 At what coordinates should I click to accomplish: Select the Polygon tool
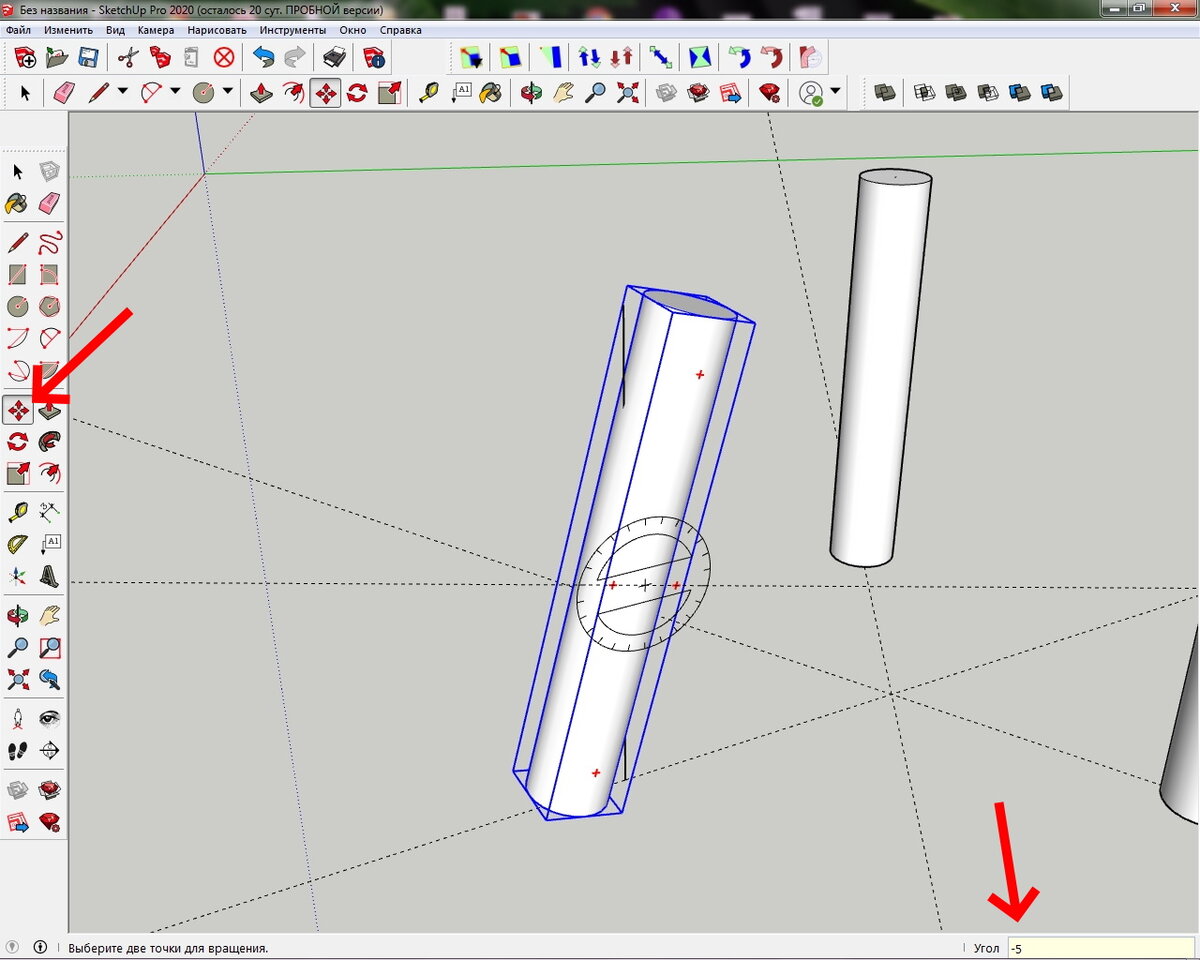coord(49,306)
